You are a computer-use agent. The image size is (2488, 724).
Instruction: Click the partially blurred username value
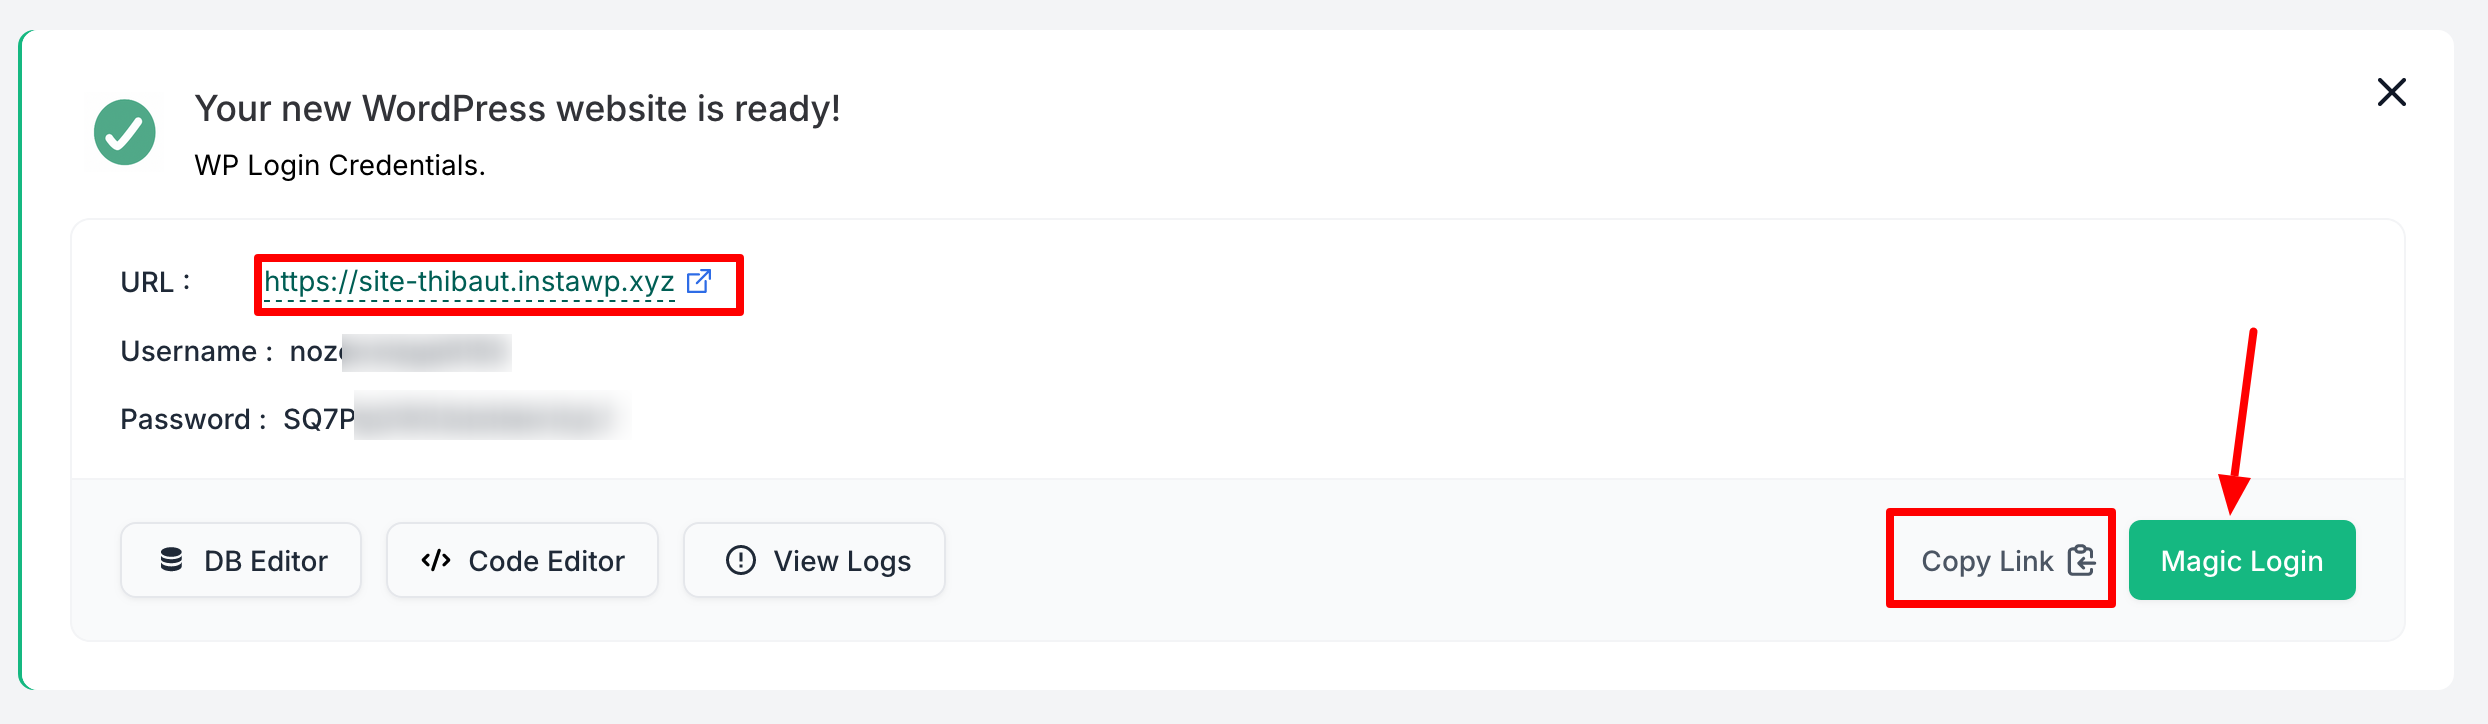tap(400, 352)
